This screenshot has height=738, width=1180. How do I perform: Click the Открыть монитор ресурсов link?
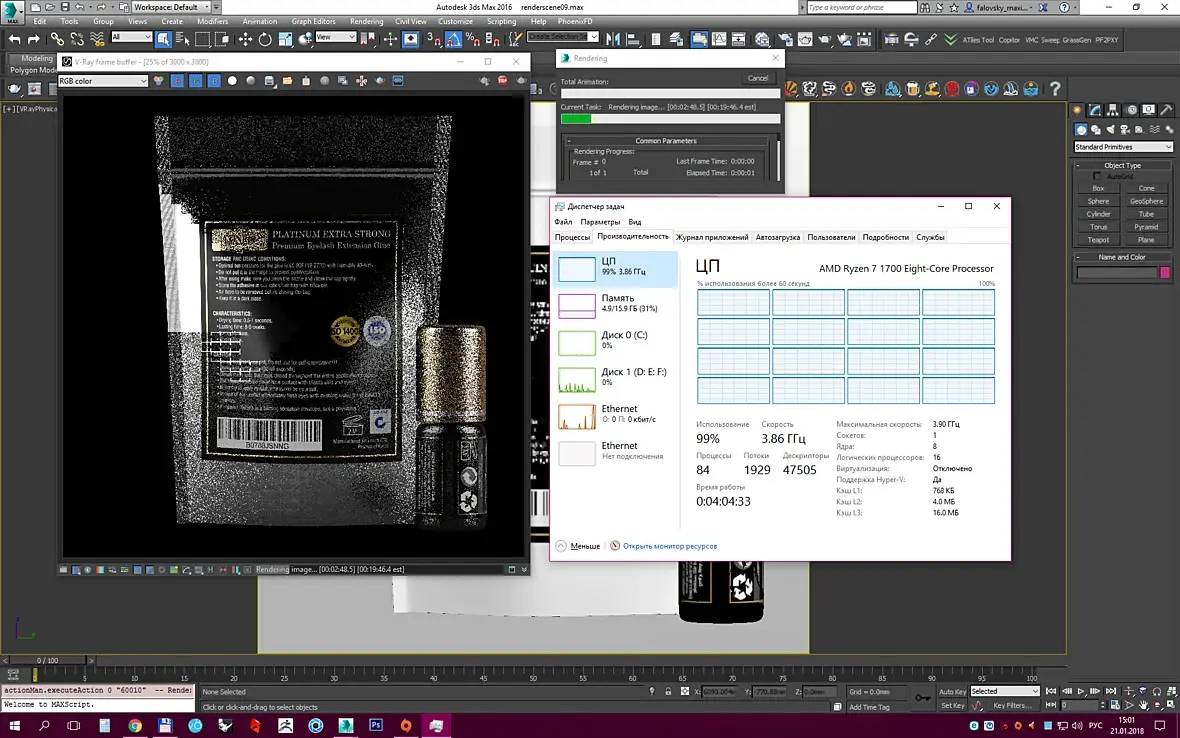pos(669,546)
